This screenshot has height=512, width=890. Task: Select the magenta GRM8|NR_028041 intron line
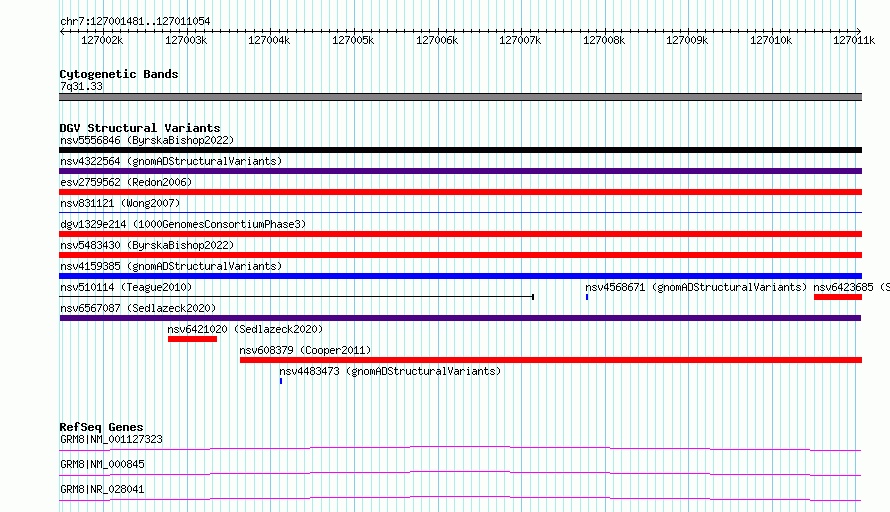click(460, 498)
